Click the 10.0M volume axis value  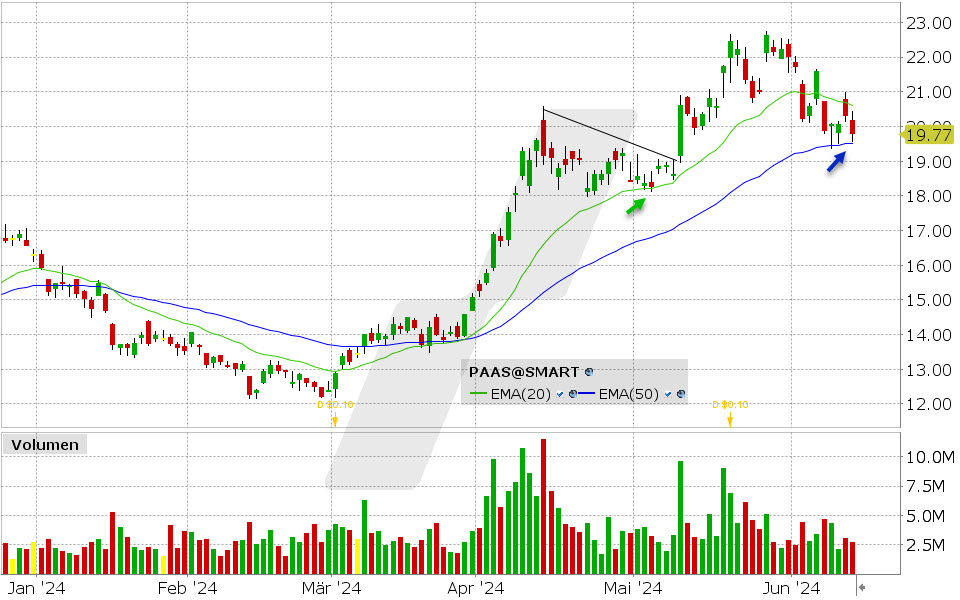[x=931, y=457]
